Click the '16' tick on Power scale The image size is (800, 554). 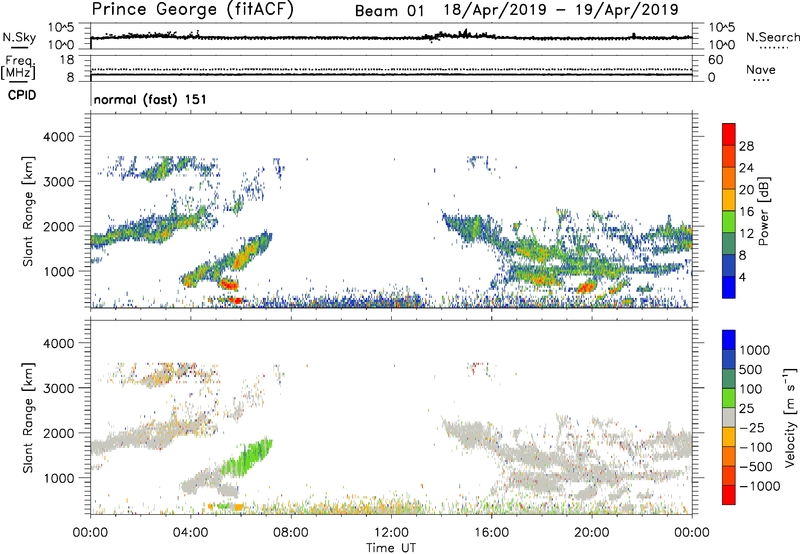pos(746,212)
